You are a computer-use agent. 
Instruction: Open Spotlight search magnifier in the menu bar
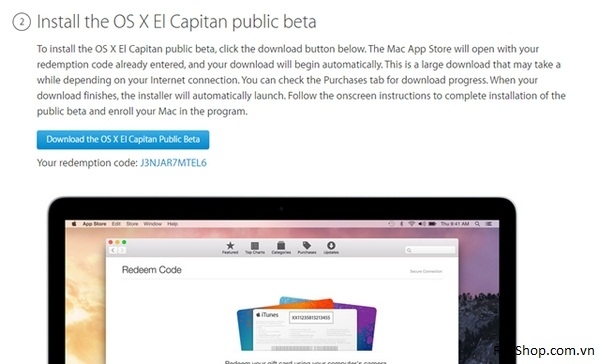pos(478,224)
